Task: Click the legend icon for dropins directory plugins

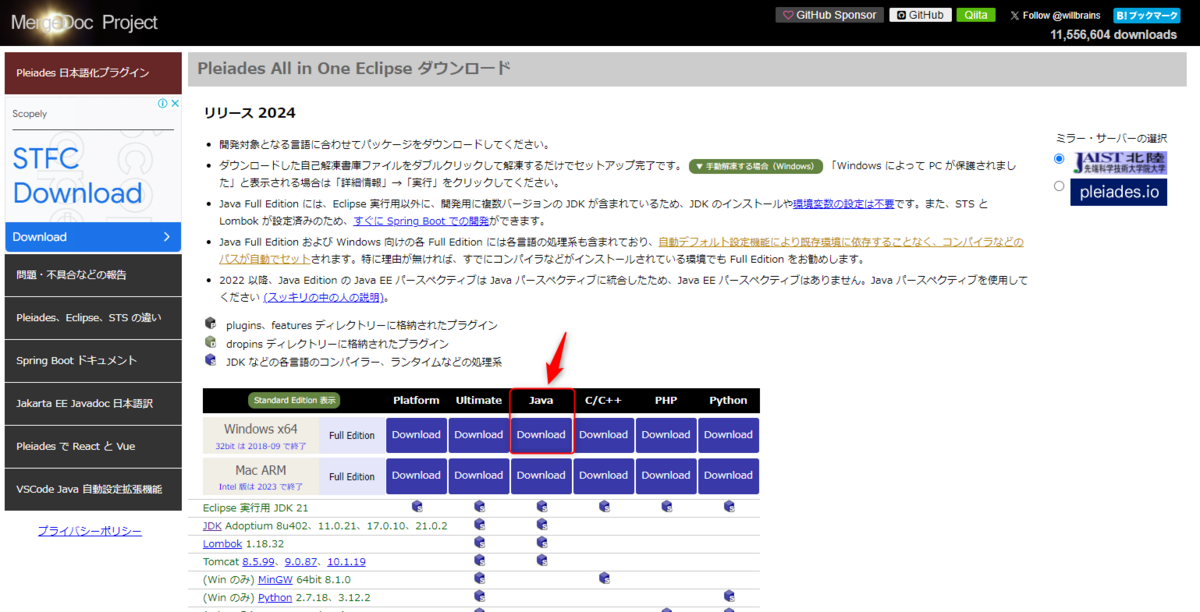Action: point(210,341)
